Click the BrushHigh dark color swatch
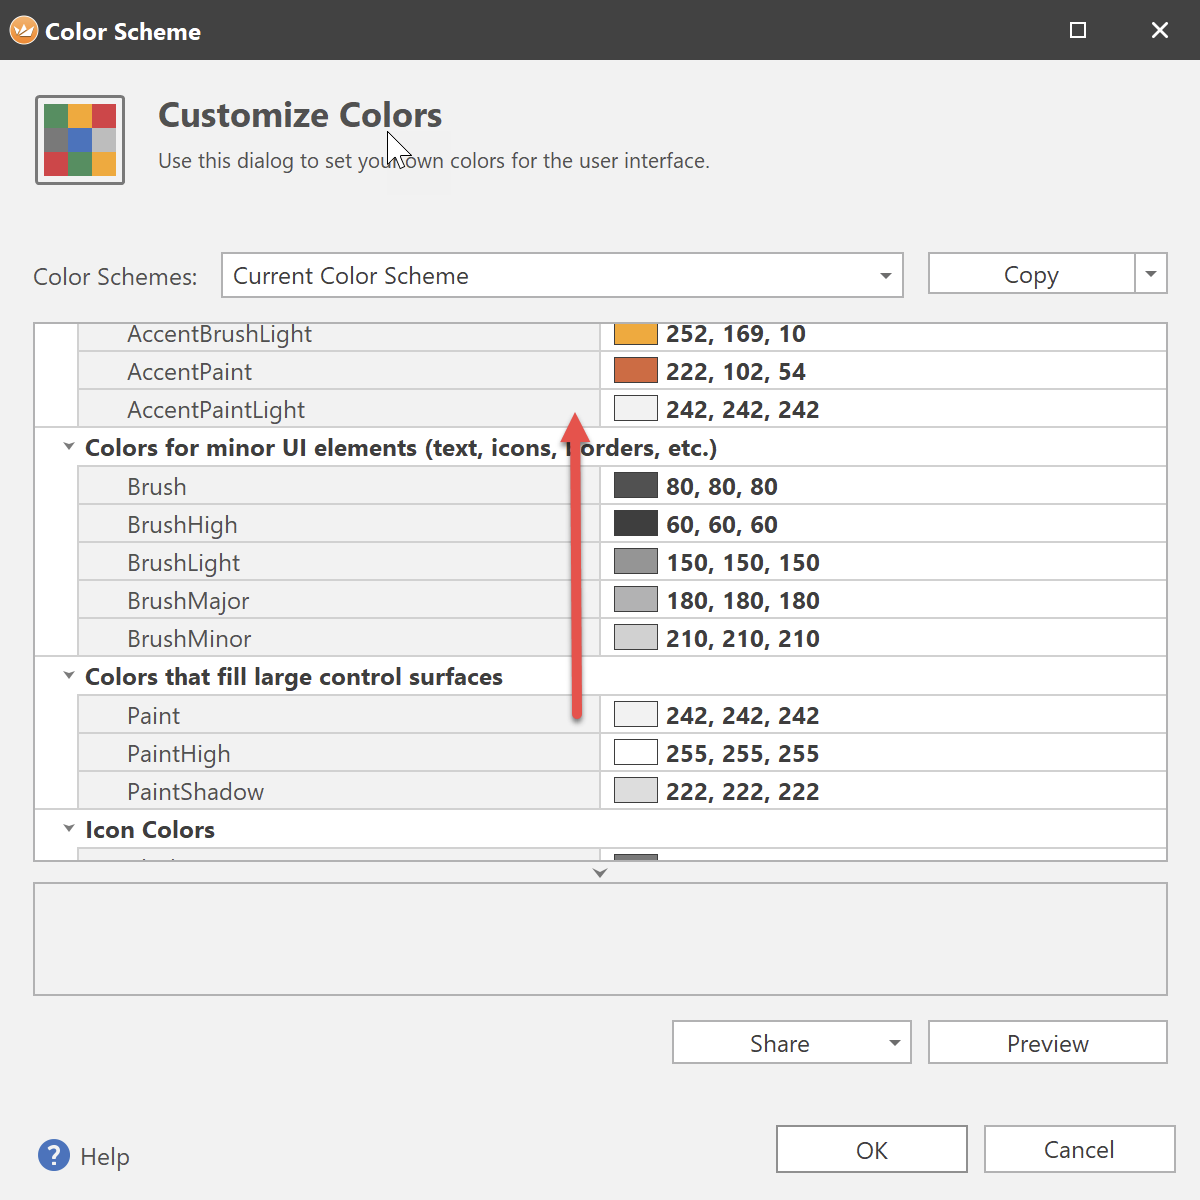 click(635, 524)
